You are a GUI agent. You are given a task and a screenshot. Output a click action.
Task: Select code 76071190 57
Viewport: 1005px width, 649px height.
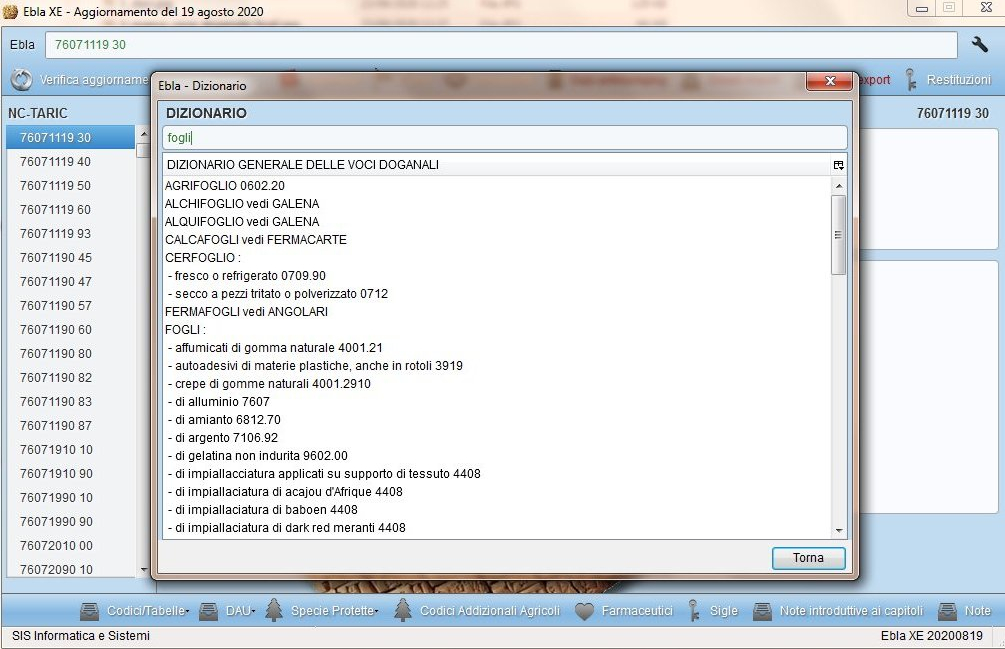[71, 306]
